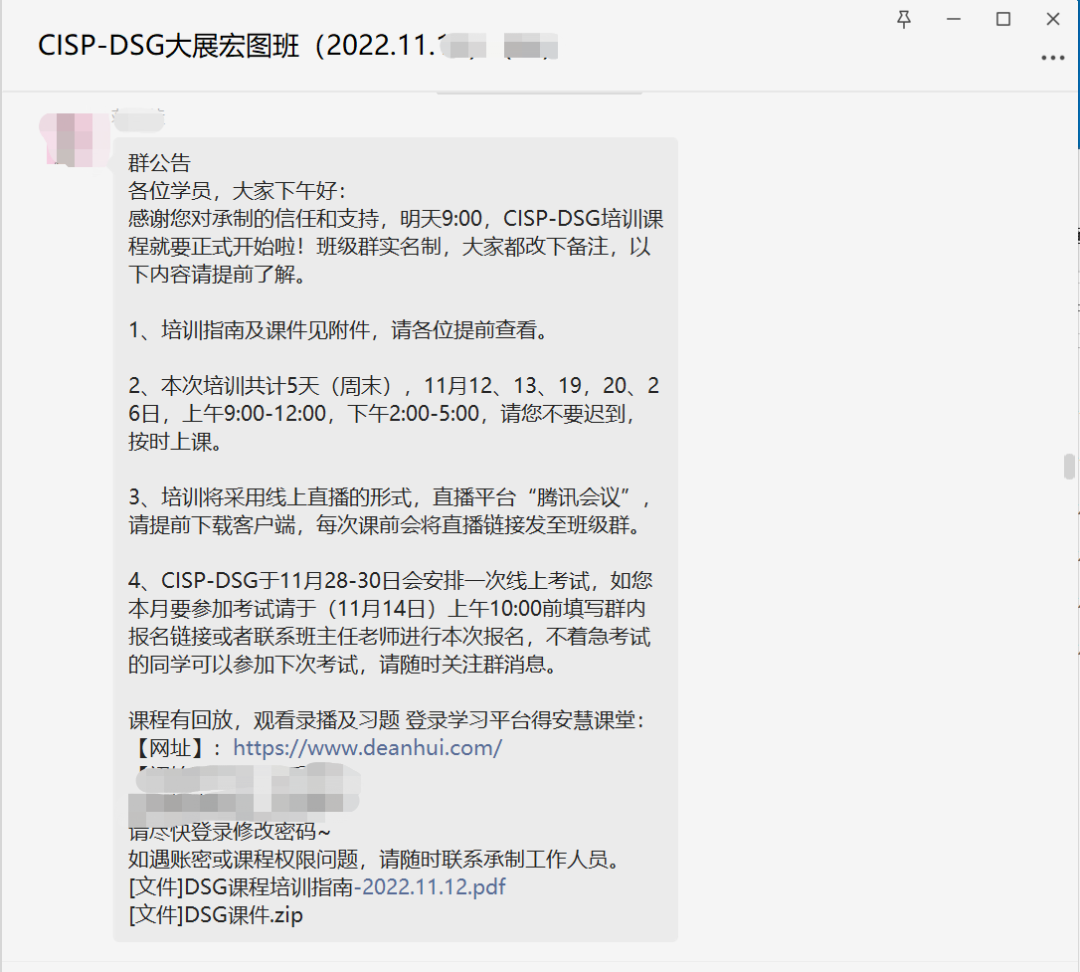Open the DSG课件.zip file attachment

[215, 915]
